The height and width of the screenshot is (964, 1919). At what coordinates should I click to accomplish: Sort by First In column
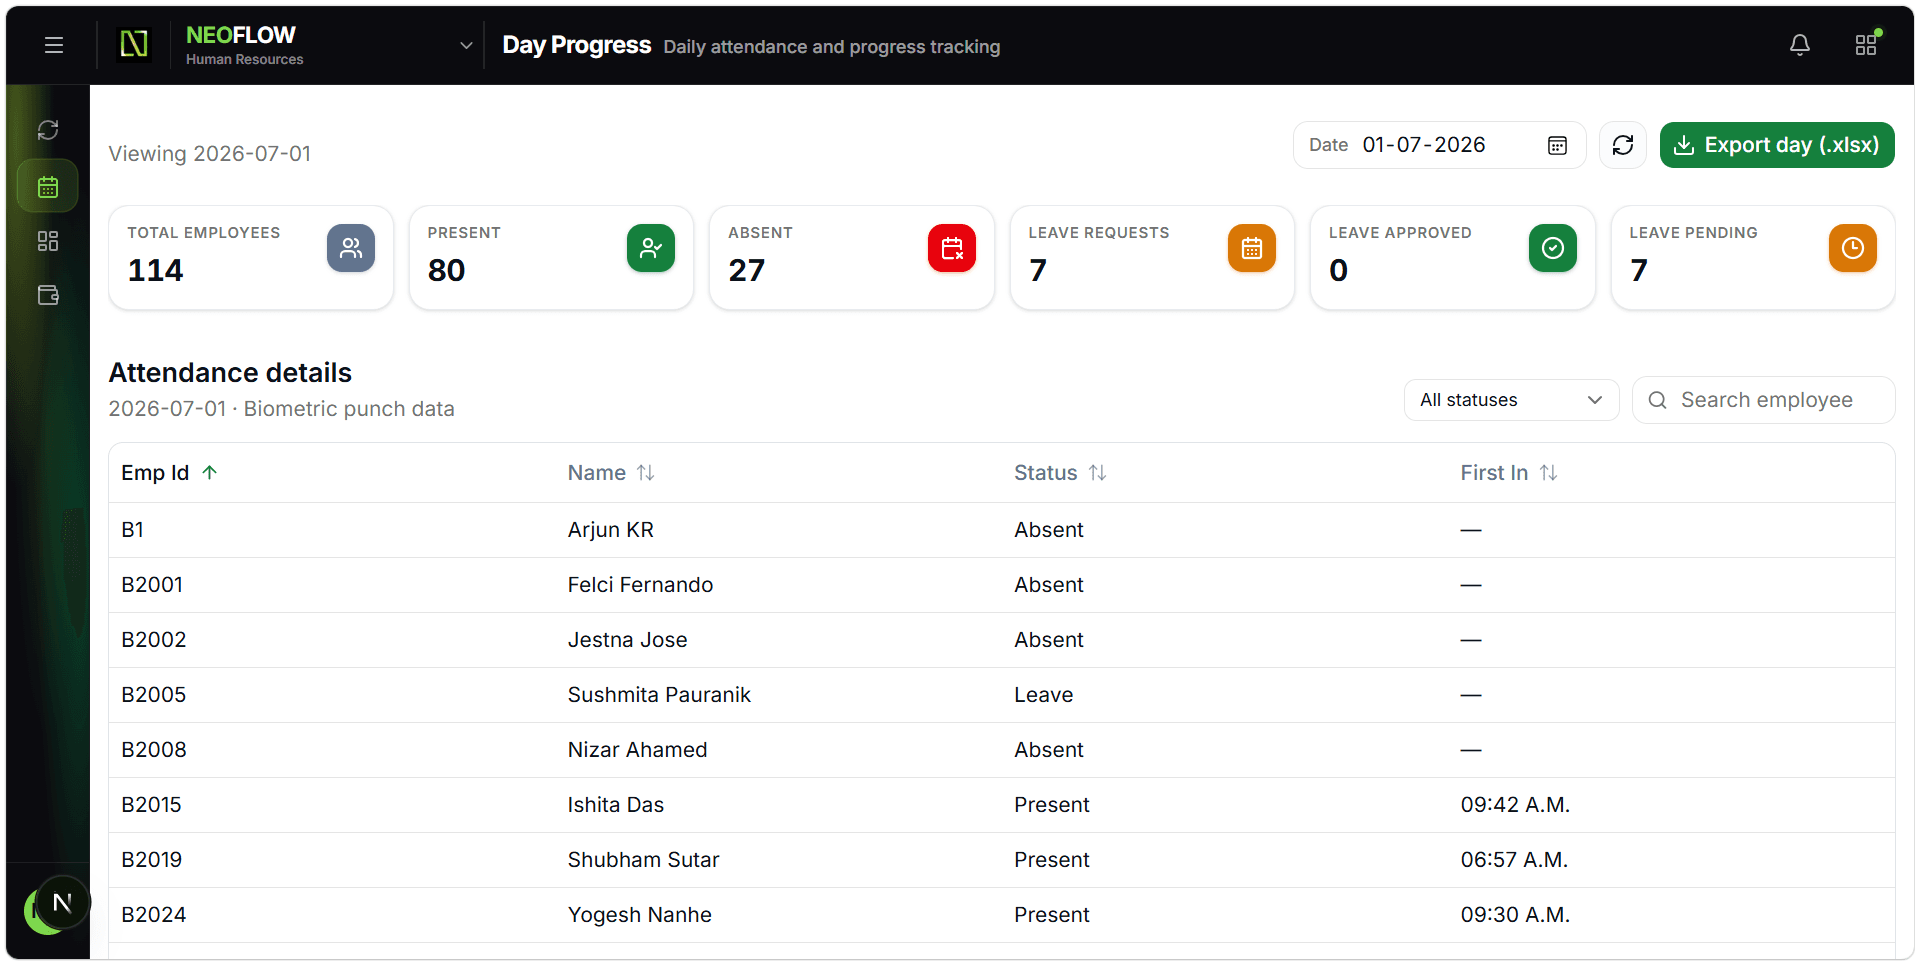click(x=1509, y=473)
